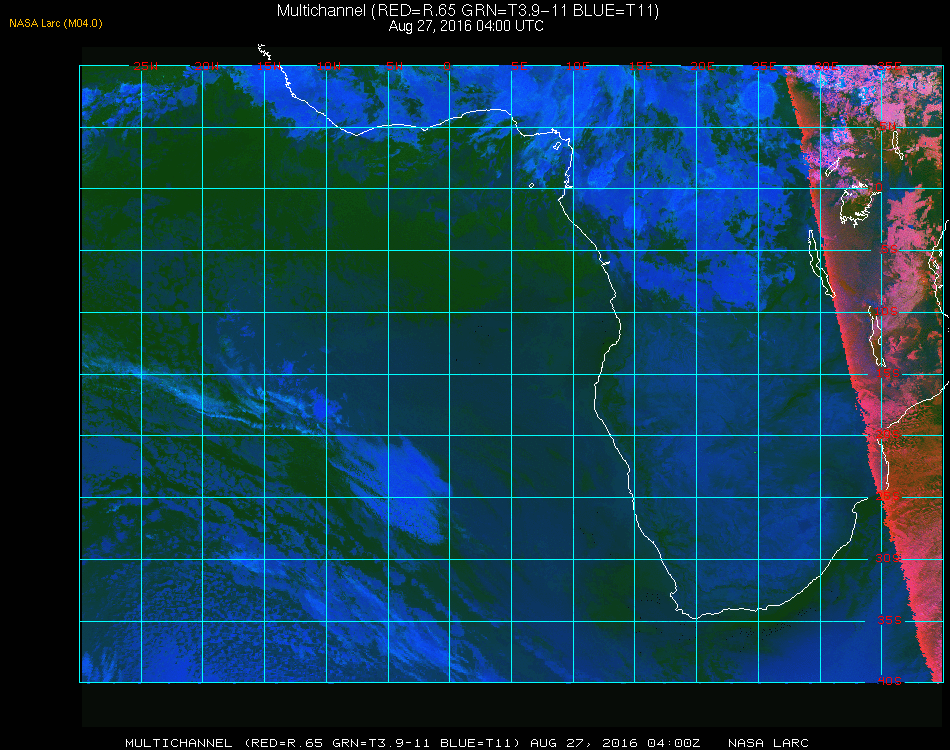Click the 10E longitude label
950x750 pixels.
(x=577, y=66)
